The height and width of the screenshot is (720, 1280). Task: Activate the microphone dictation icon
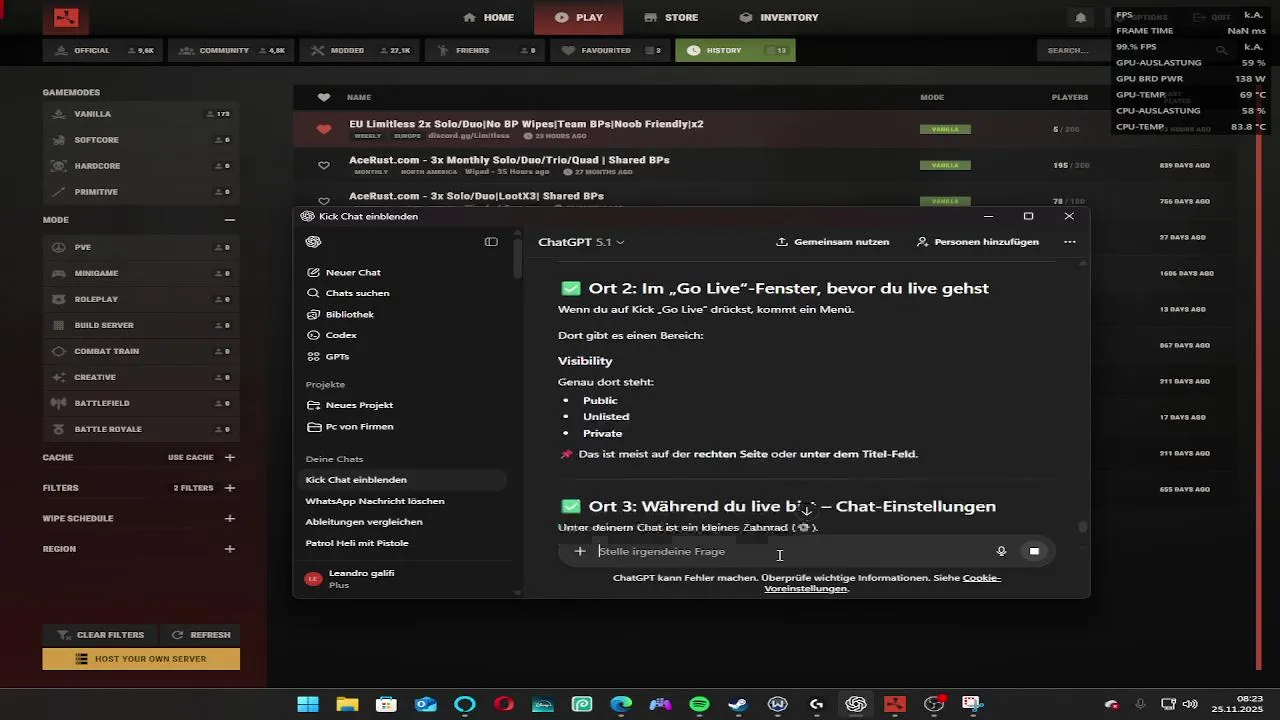tap(1001, 551)
